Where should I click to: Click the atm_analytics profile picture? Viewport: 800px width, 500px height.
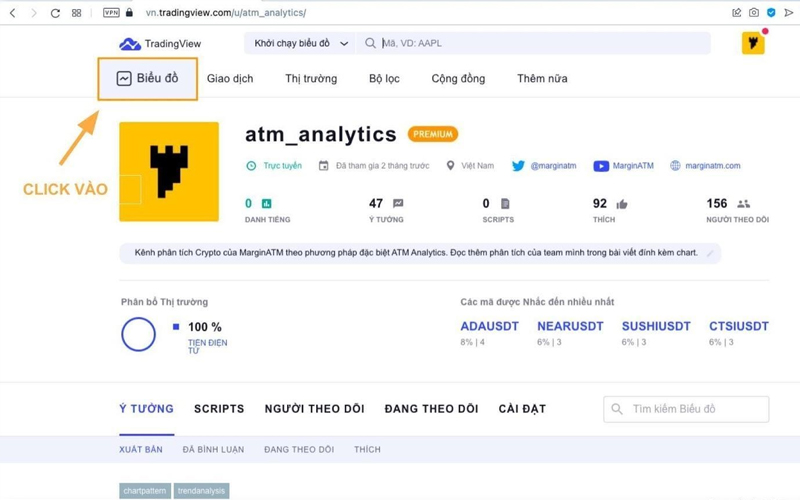coord(169,171)
